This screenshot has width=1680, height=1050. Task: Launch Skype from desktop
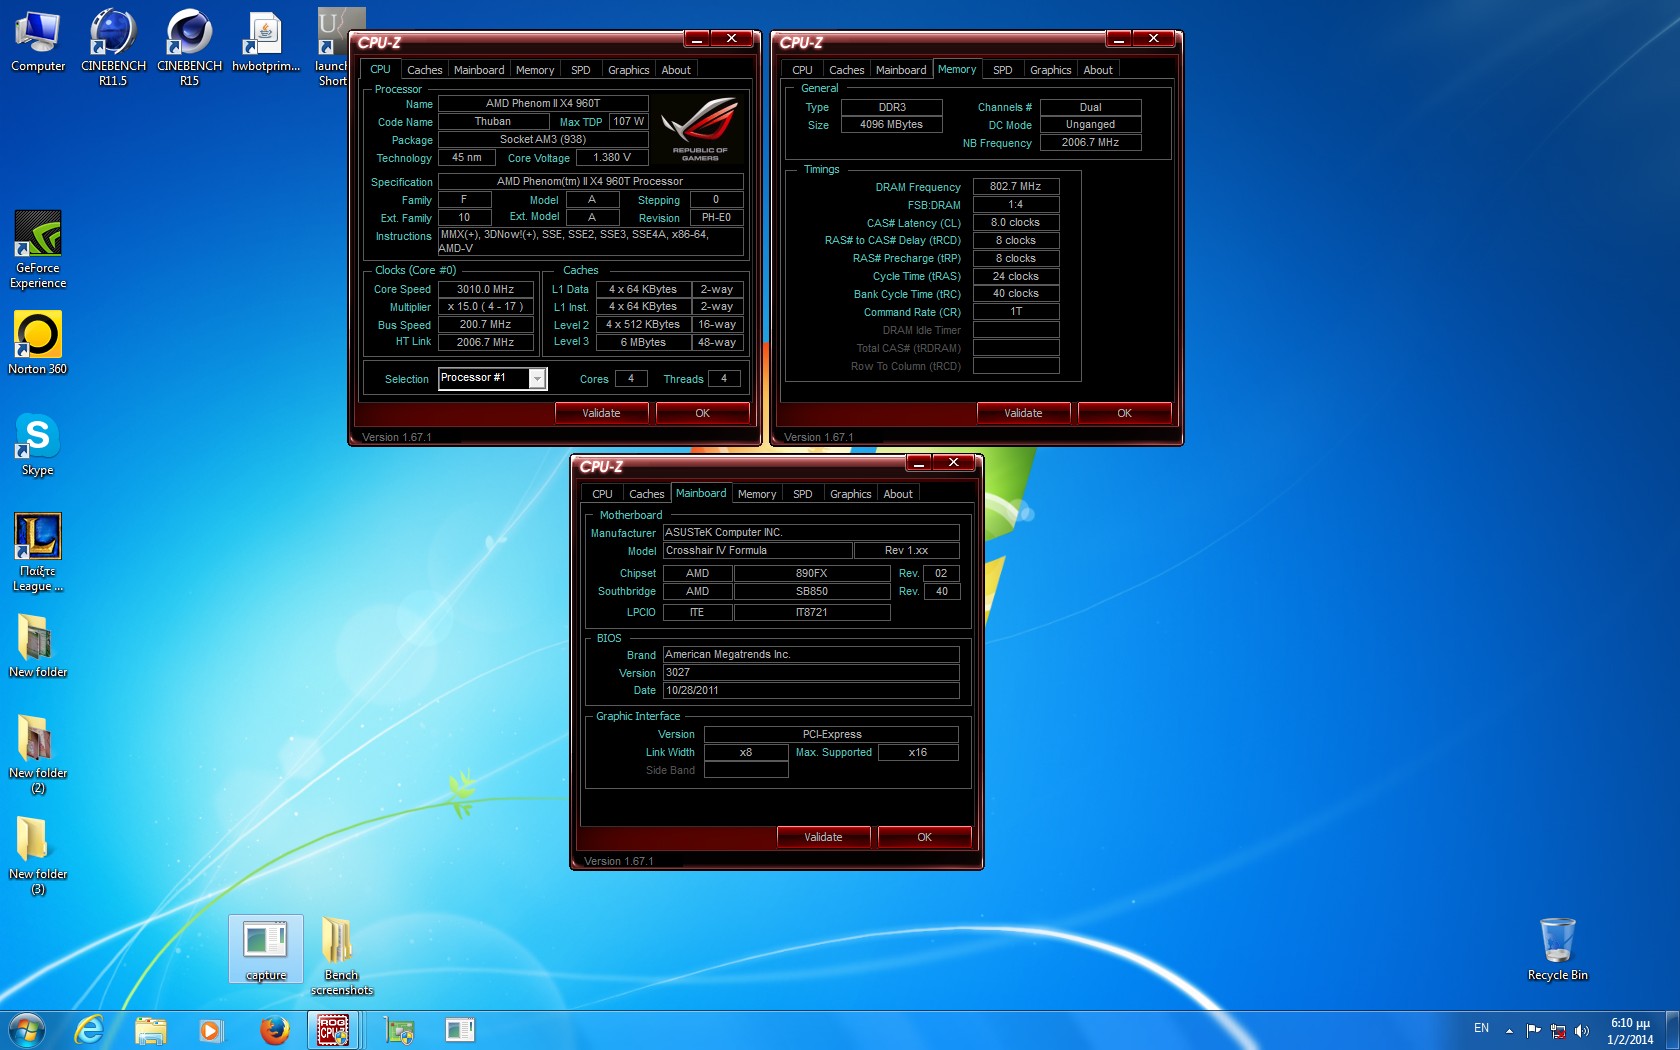[x=38, y=444]
